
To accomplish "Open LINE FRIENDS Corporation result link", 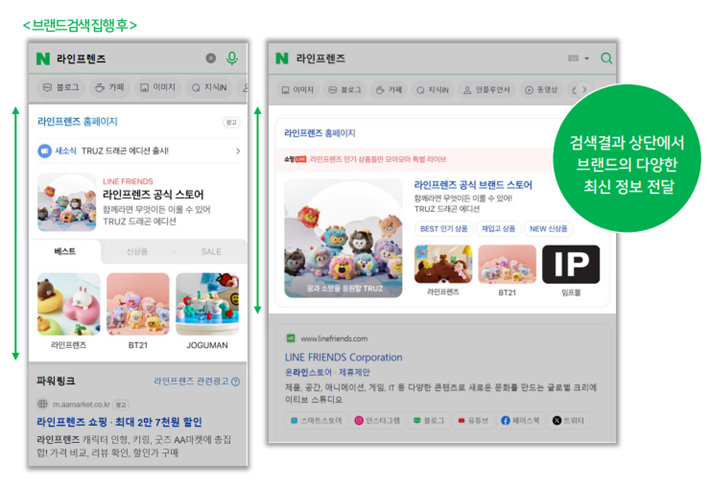I will [343, 357].
